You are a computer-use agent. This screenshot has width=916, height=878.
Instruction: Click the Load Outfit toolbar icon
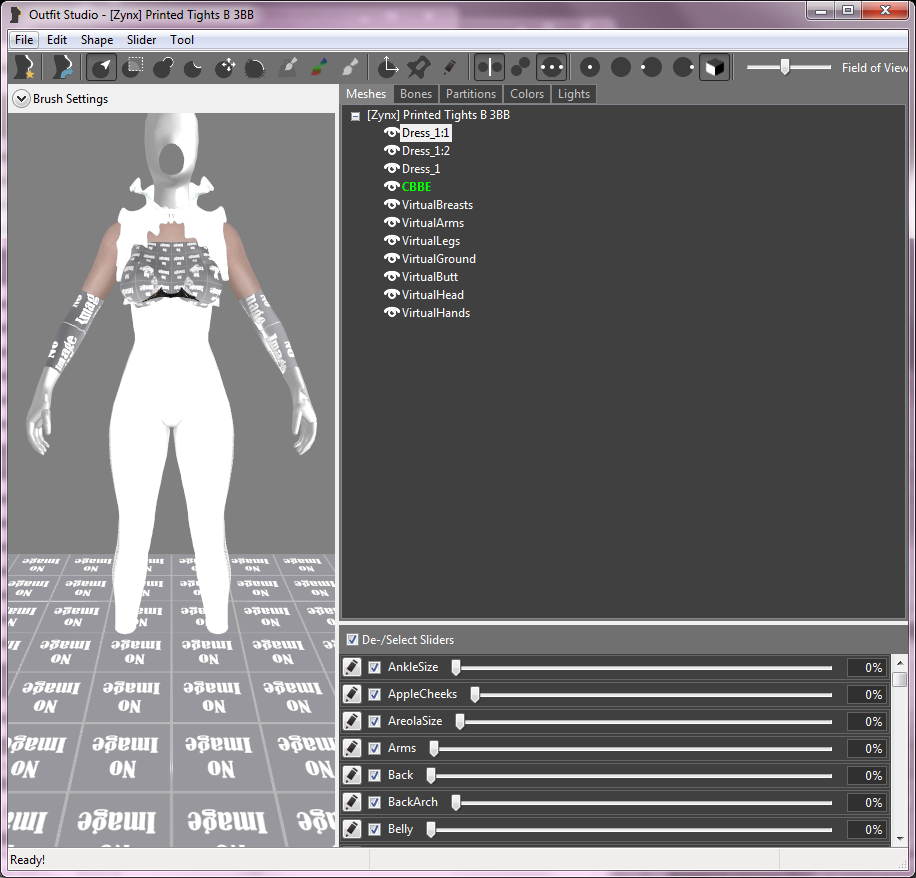point(62,67)
